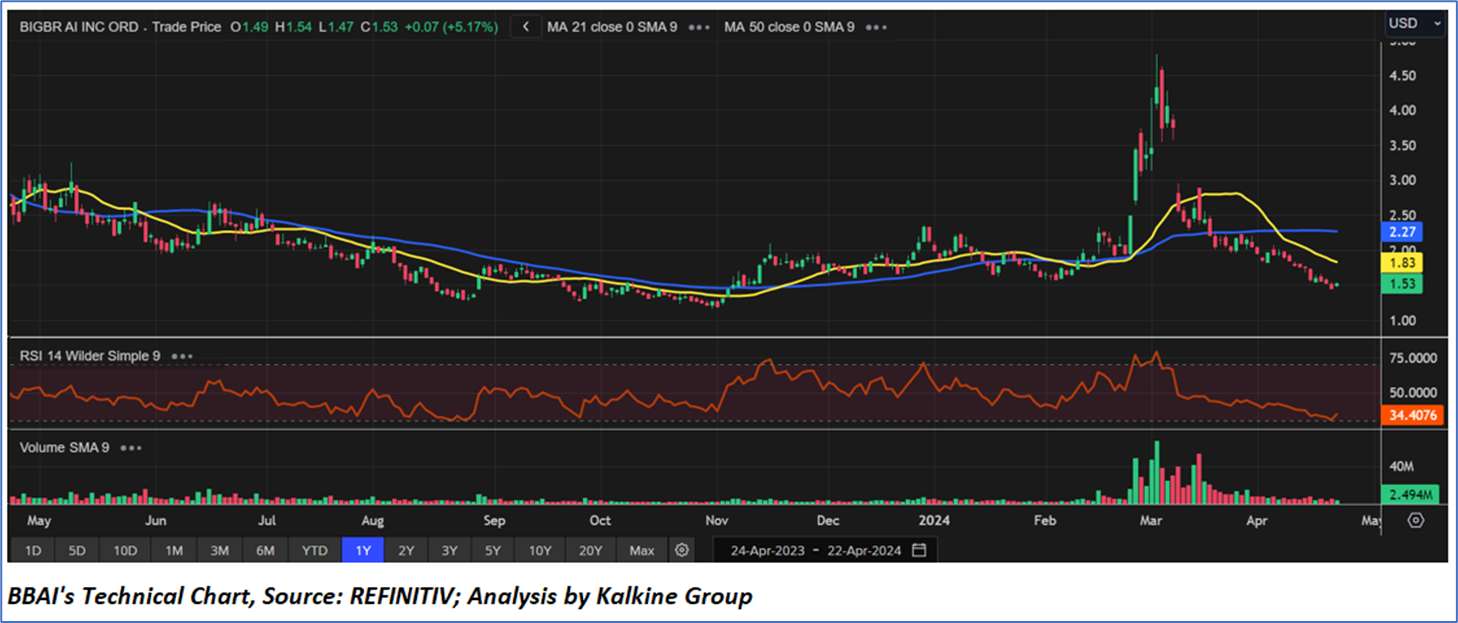Switch to the 5Y range
Screen dimensions: 1458x623
495,550
